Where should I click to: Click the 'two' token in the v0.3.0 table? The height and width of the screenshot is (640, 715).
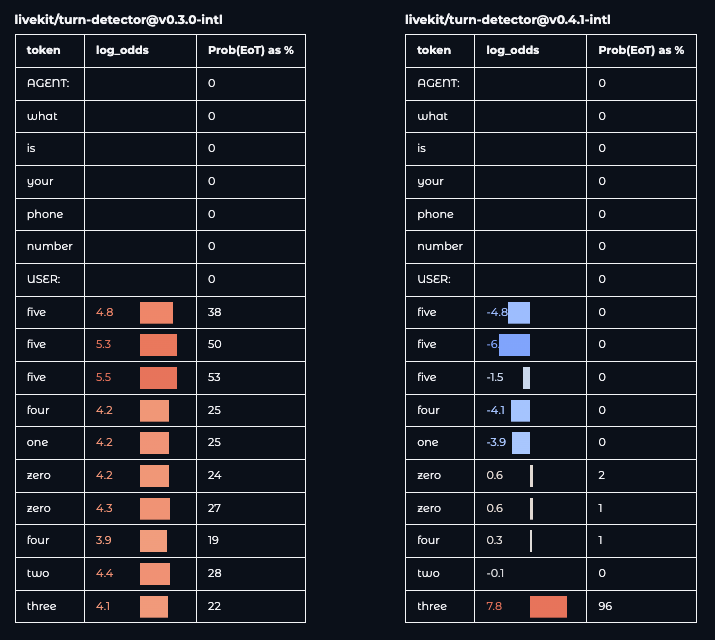[38, 574]
